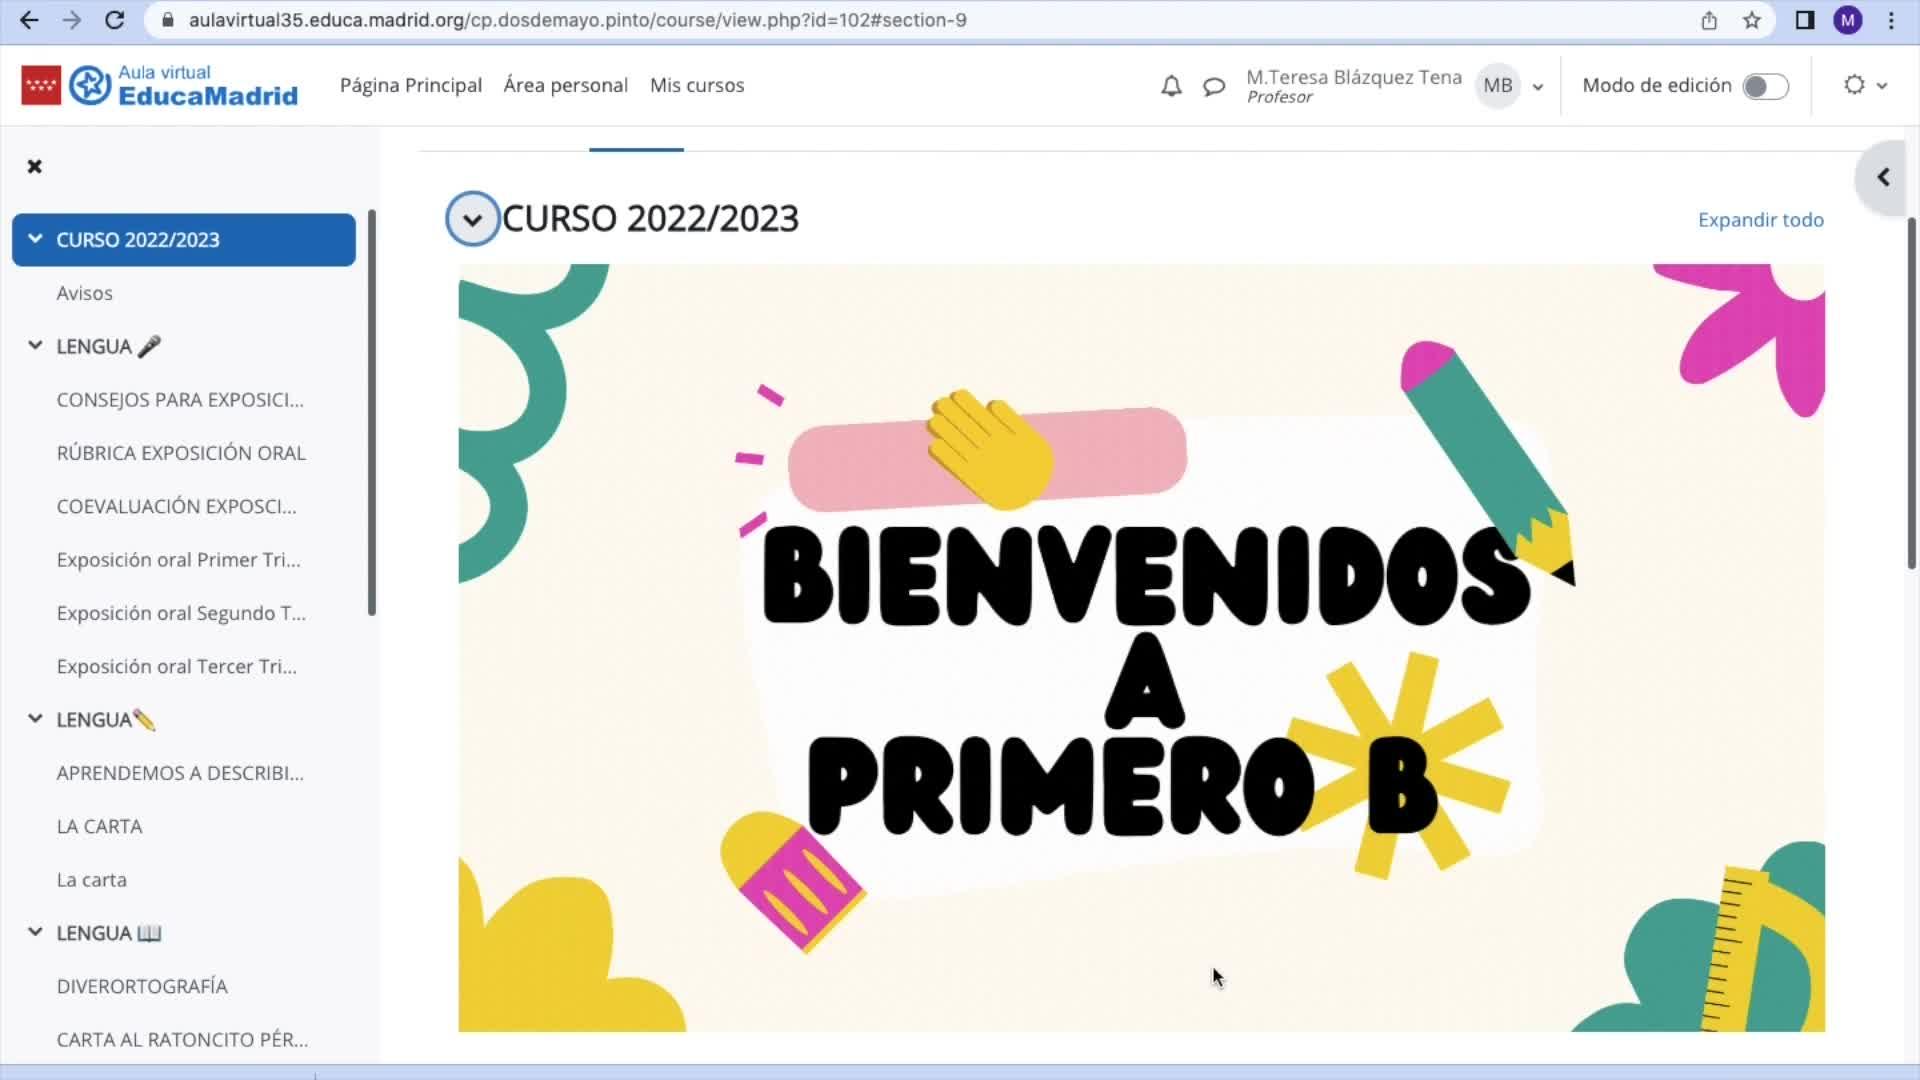Open Área personal menu item
Image resolution: width=1920 pixels, height=1080 pixels.
(x=565, y=86)
